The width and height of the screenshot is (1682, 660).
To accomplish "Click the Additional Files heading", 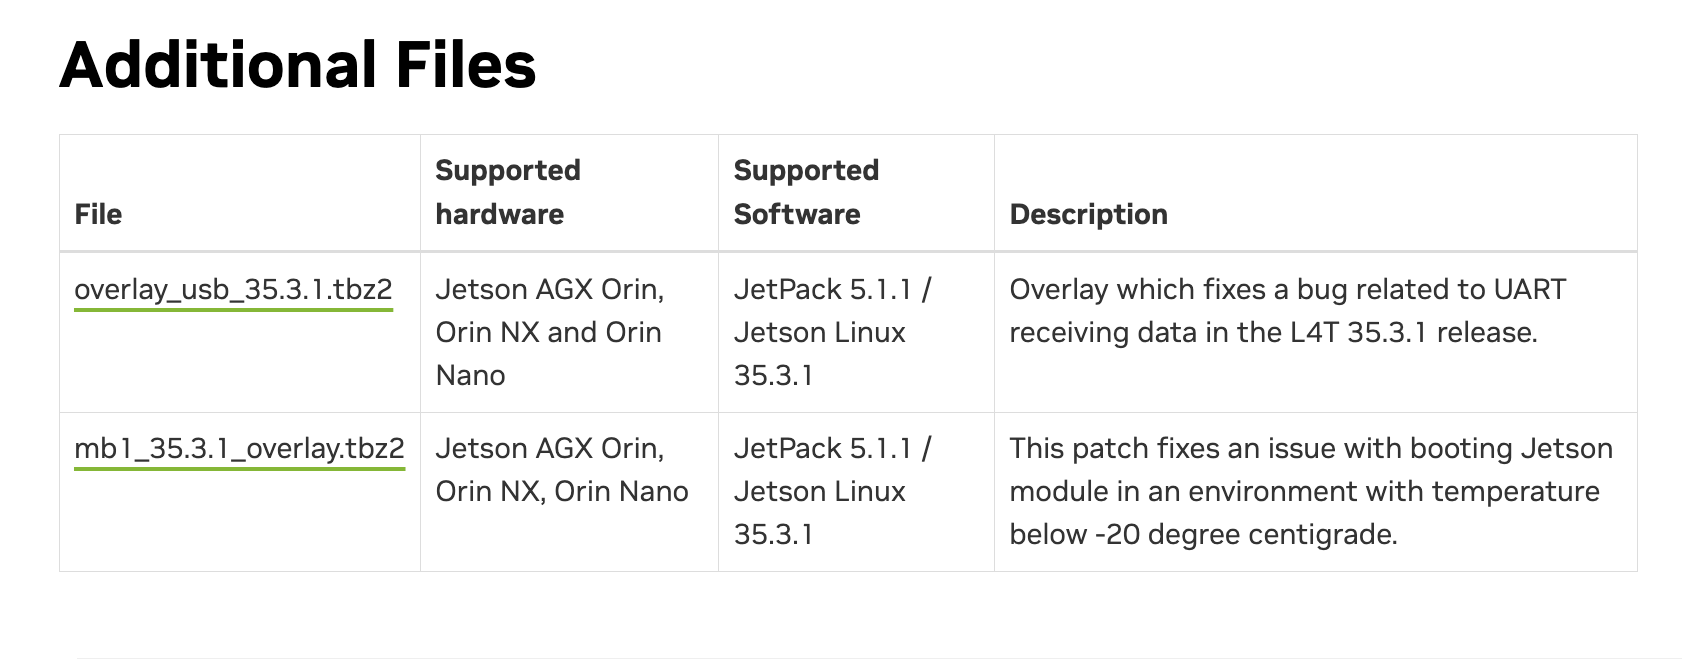I will coord(298,65).
